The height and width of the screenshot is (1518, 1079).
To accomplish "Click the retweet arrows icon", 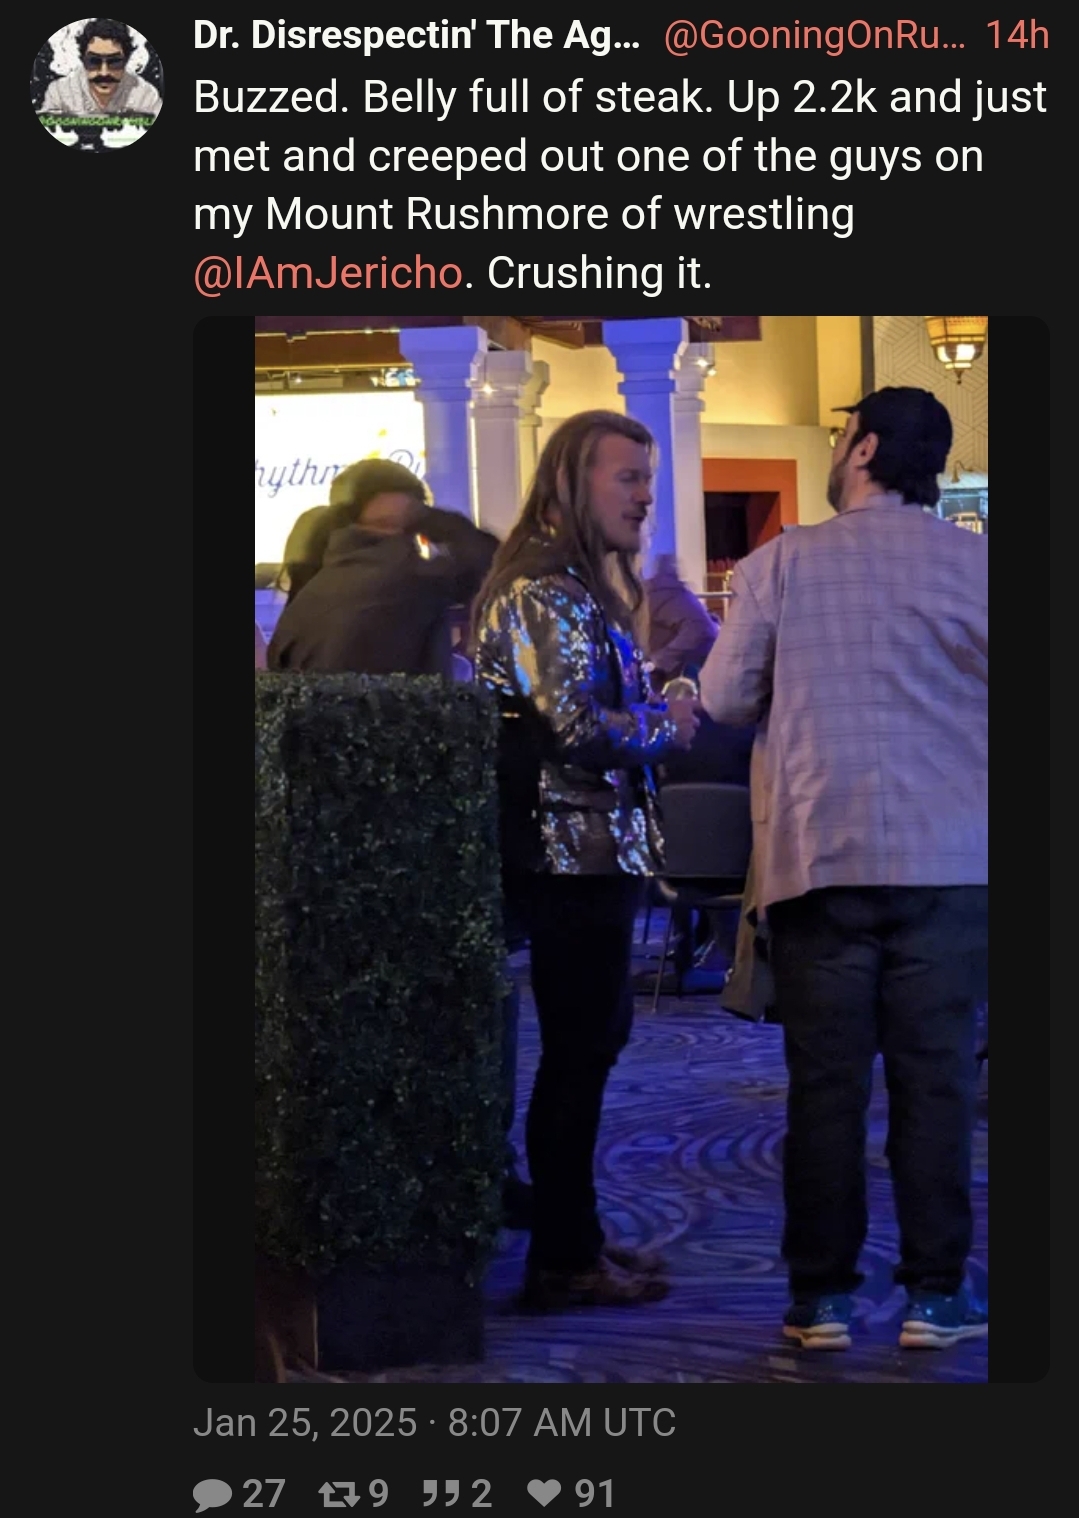I will 338,1494.
